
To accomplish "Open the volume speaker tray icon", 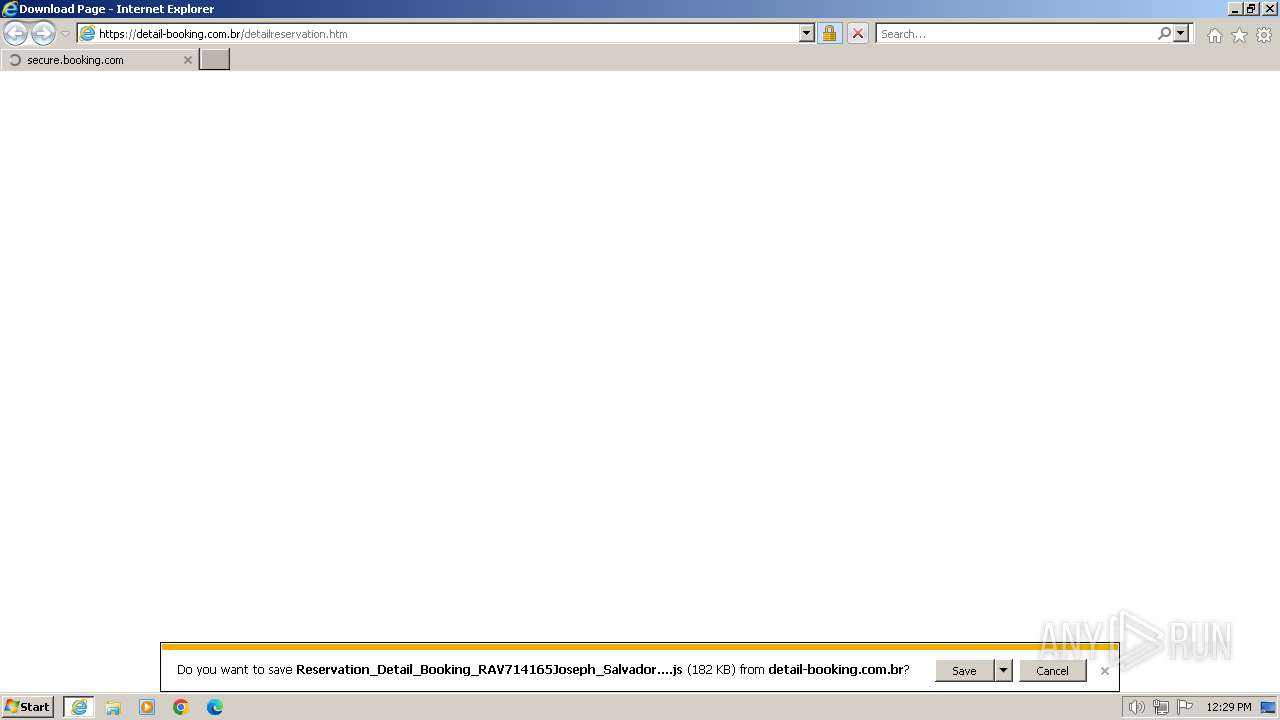I will [x=1136, y=707].
